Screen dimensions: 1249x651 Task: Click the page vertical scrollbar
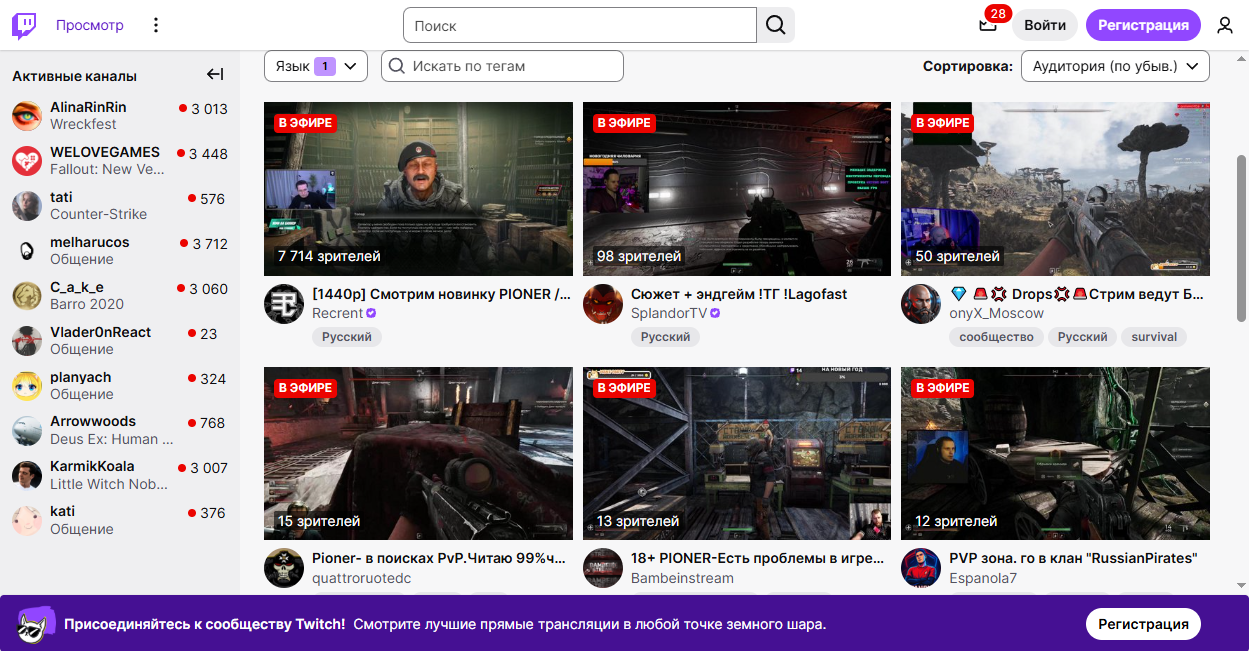[1241, 238]
